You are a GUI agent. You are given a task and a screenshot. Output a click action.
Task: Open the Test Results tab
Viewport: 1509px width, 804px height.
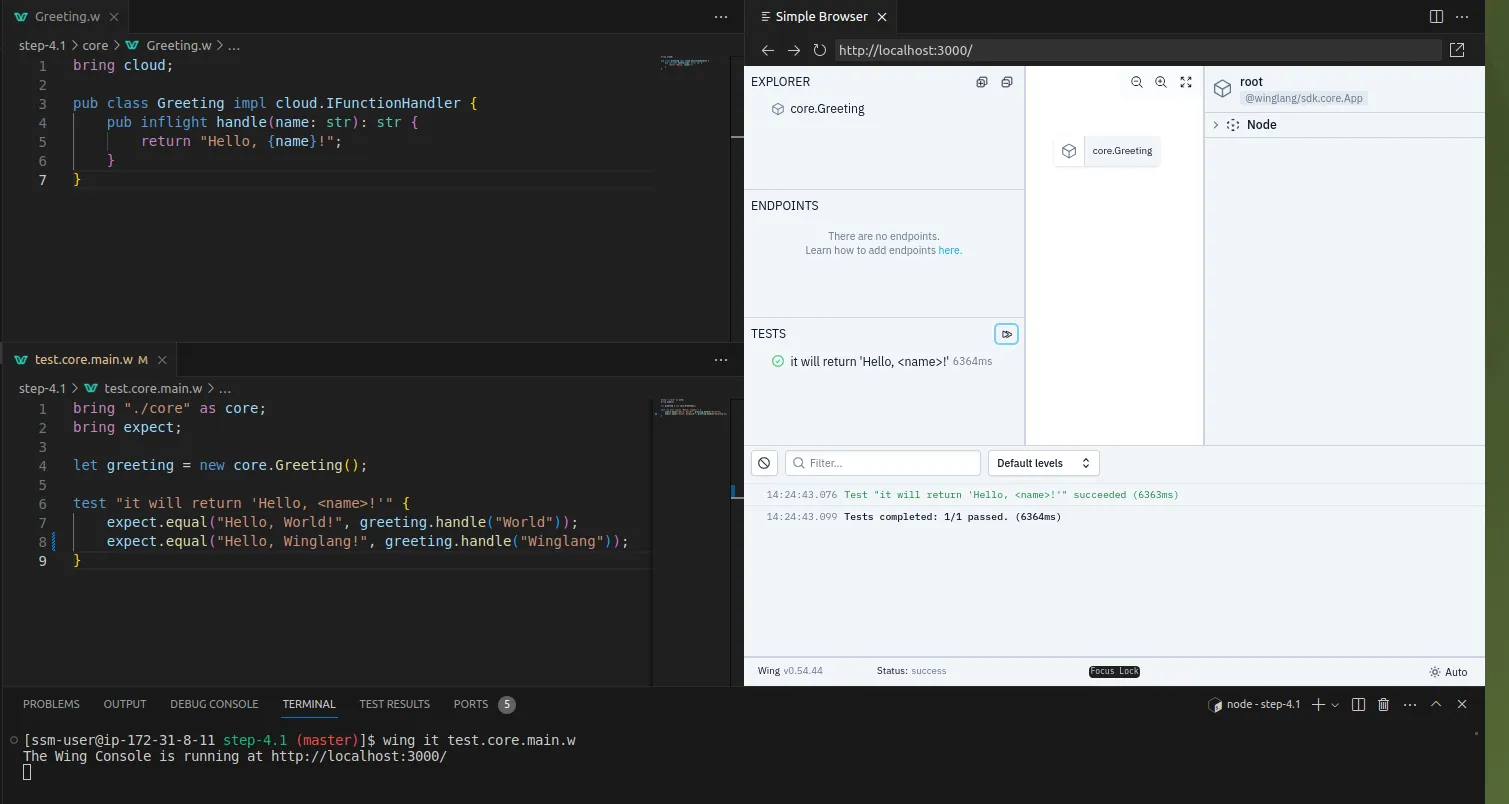(394, 704)
